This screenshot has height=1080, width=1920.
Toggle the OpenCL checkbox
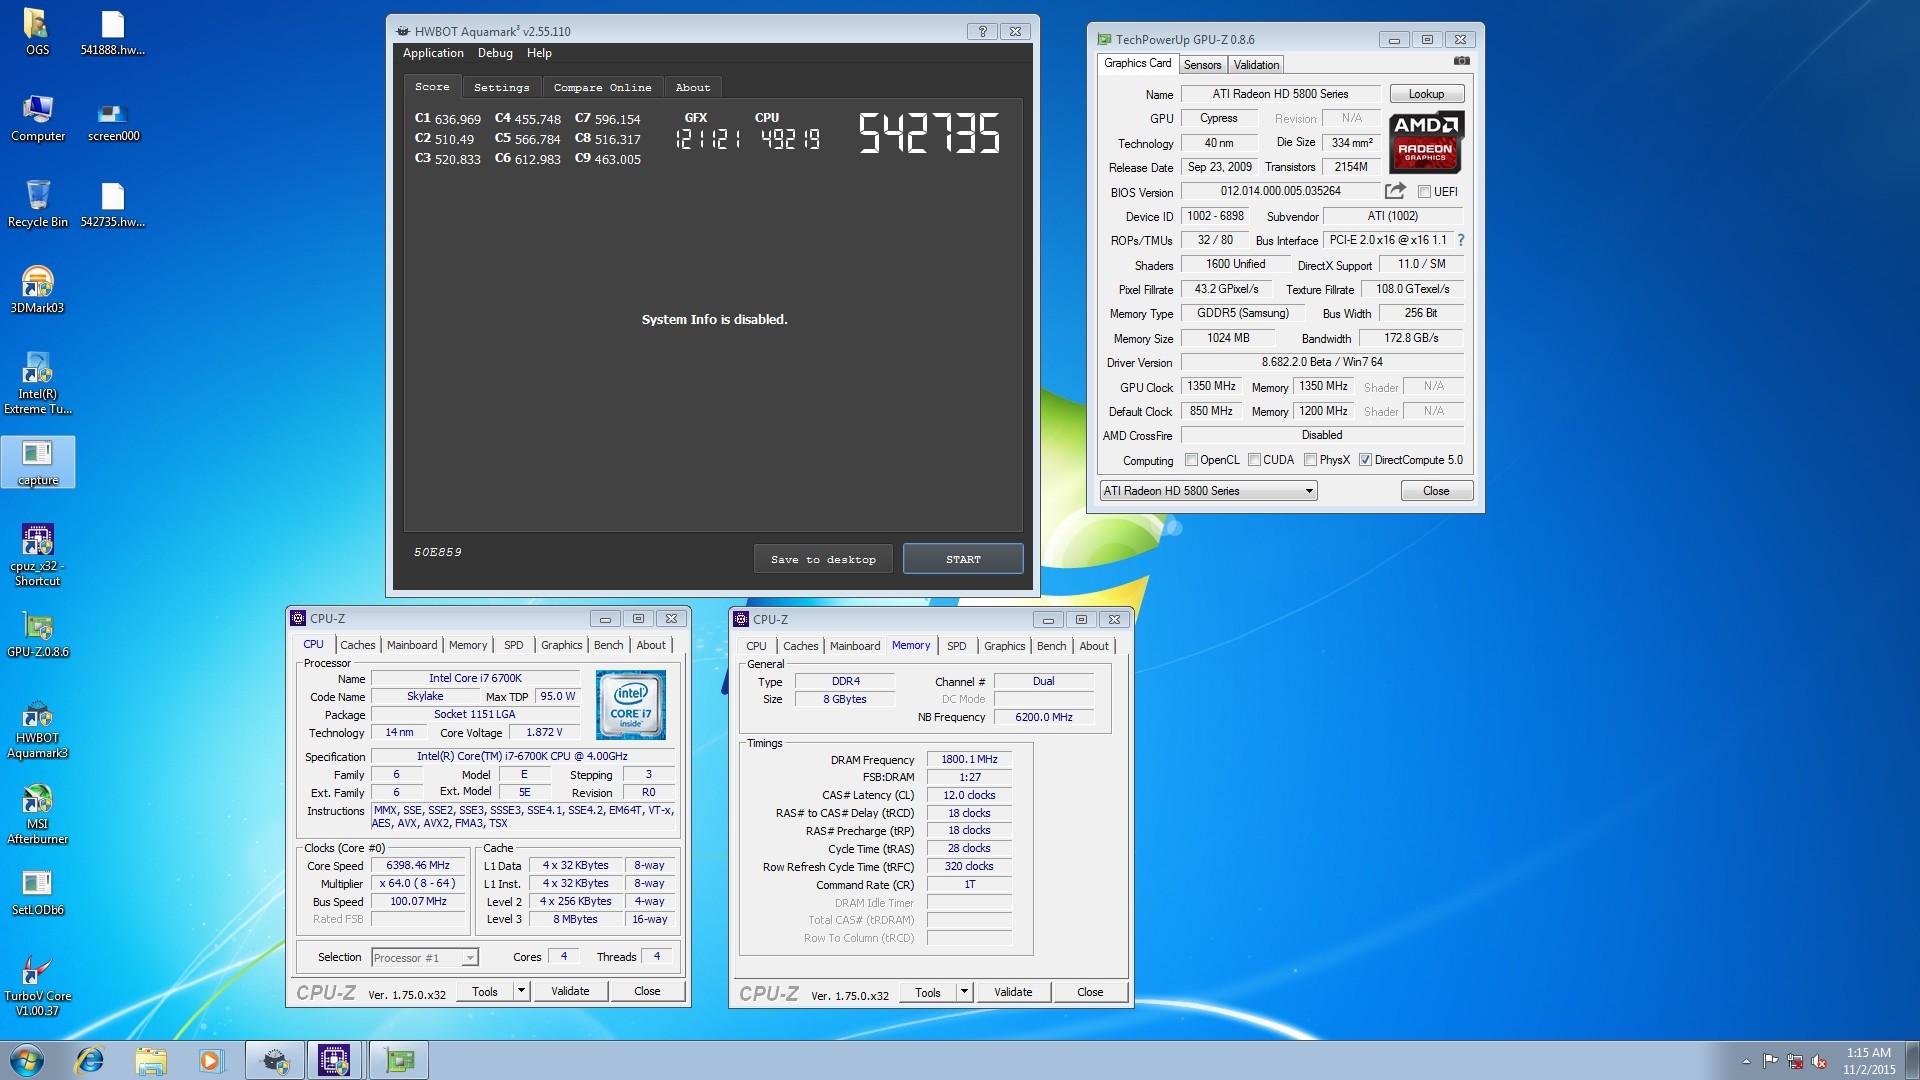click(1191, 460)
